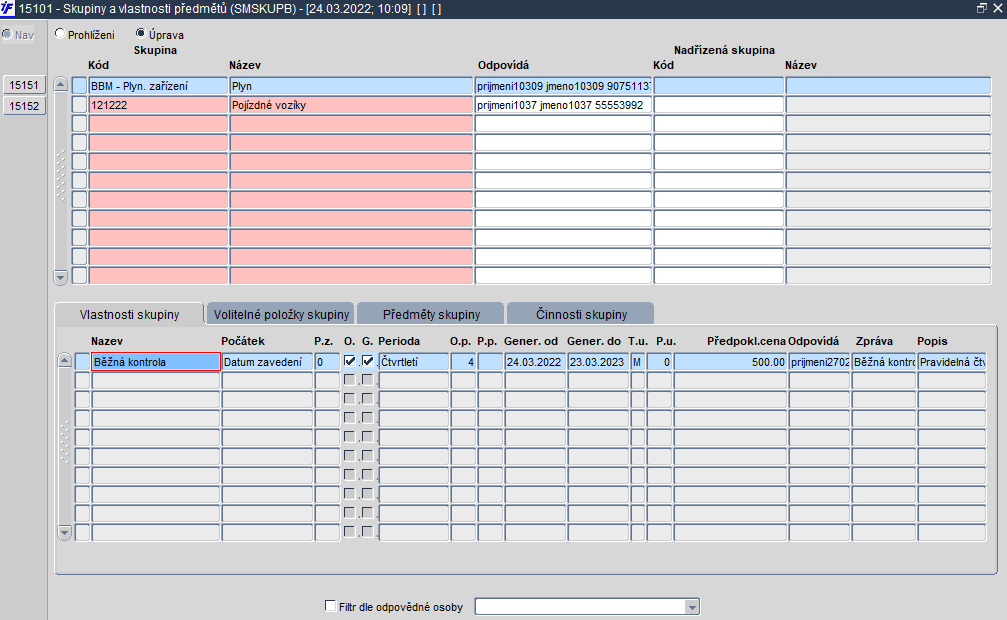
Task: Click the Nadřízená skupina Kód field of 121222 row
Action: coord(719,105)
